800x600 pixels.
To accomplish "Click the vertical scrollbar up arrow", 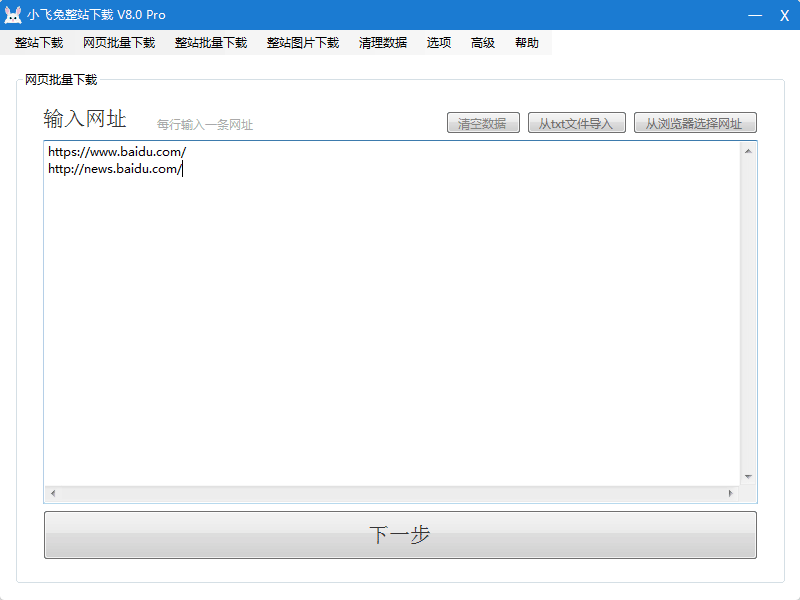I will coord(748,151).
